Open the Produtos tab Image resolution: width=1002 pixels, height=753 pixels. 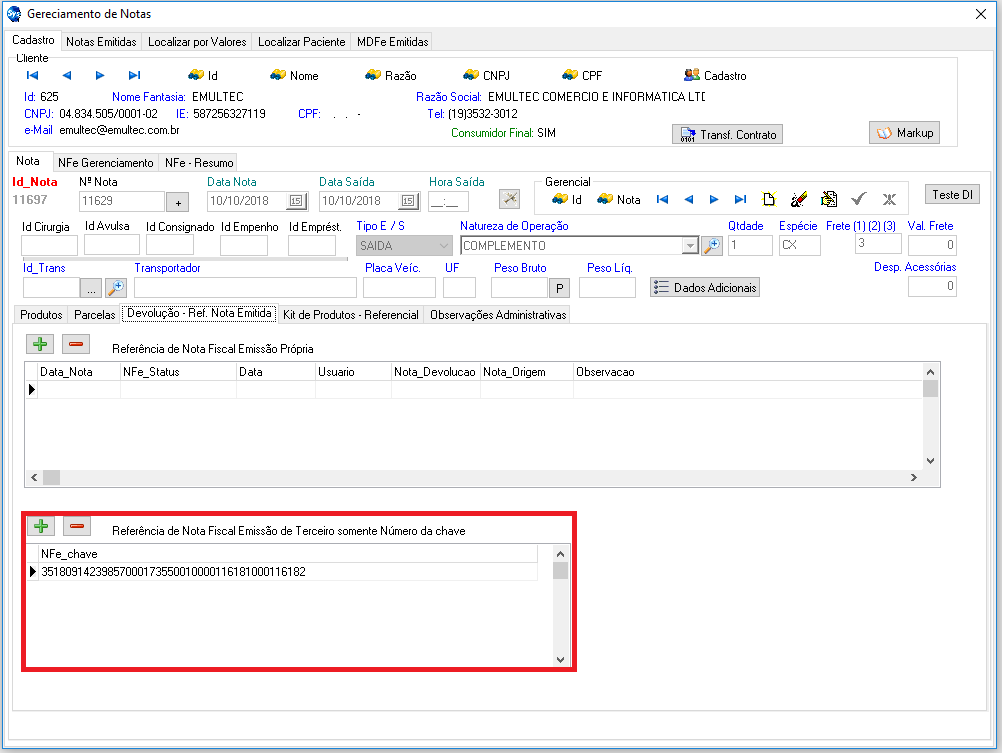click(x=41, y=314)
